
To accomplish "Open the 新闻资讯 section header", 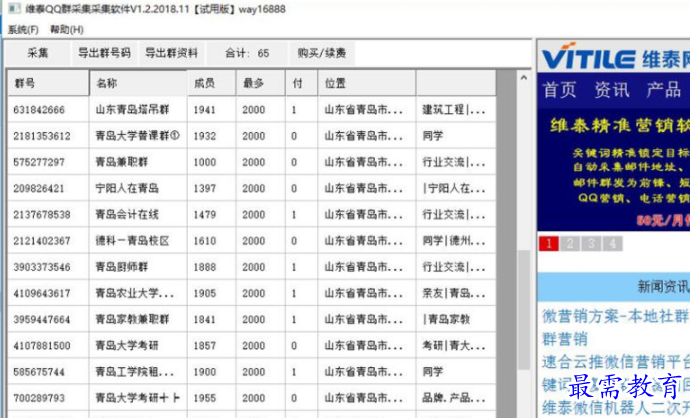I will point(613,287).
